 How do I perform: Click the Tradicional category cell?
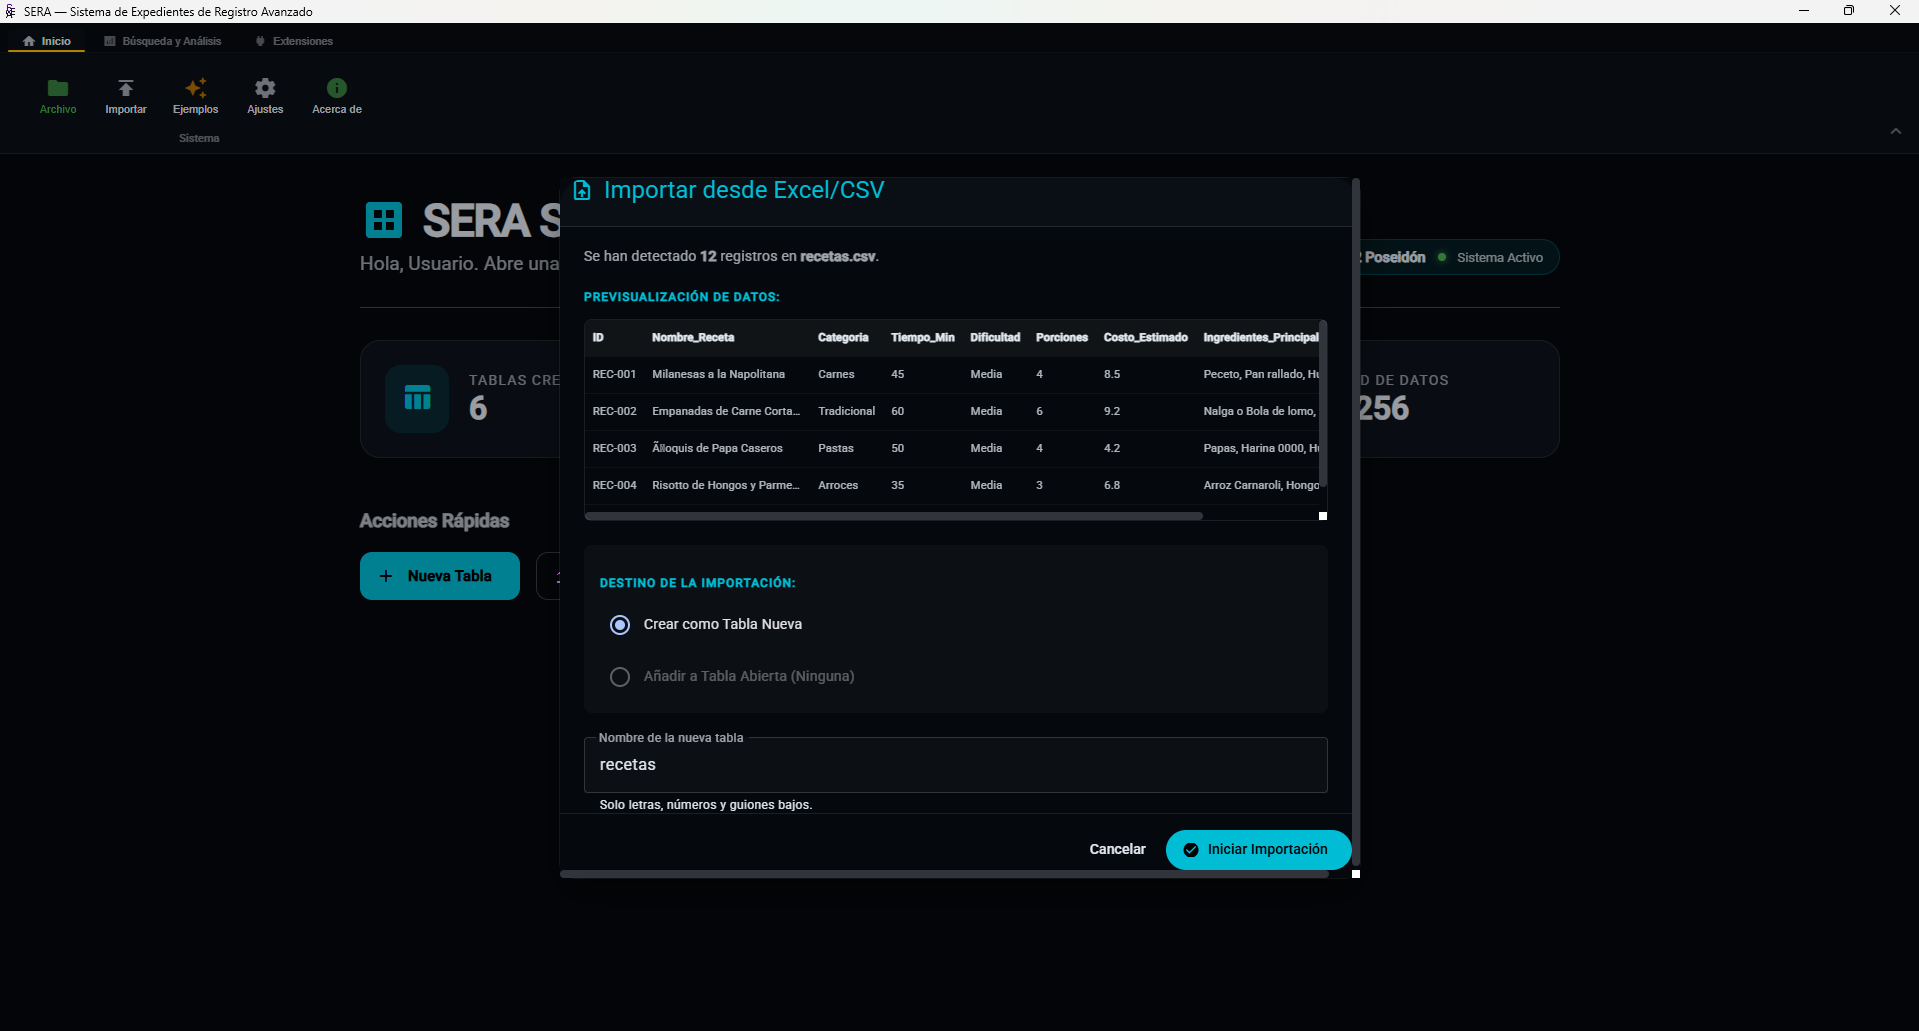click(846, 412)
